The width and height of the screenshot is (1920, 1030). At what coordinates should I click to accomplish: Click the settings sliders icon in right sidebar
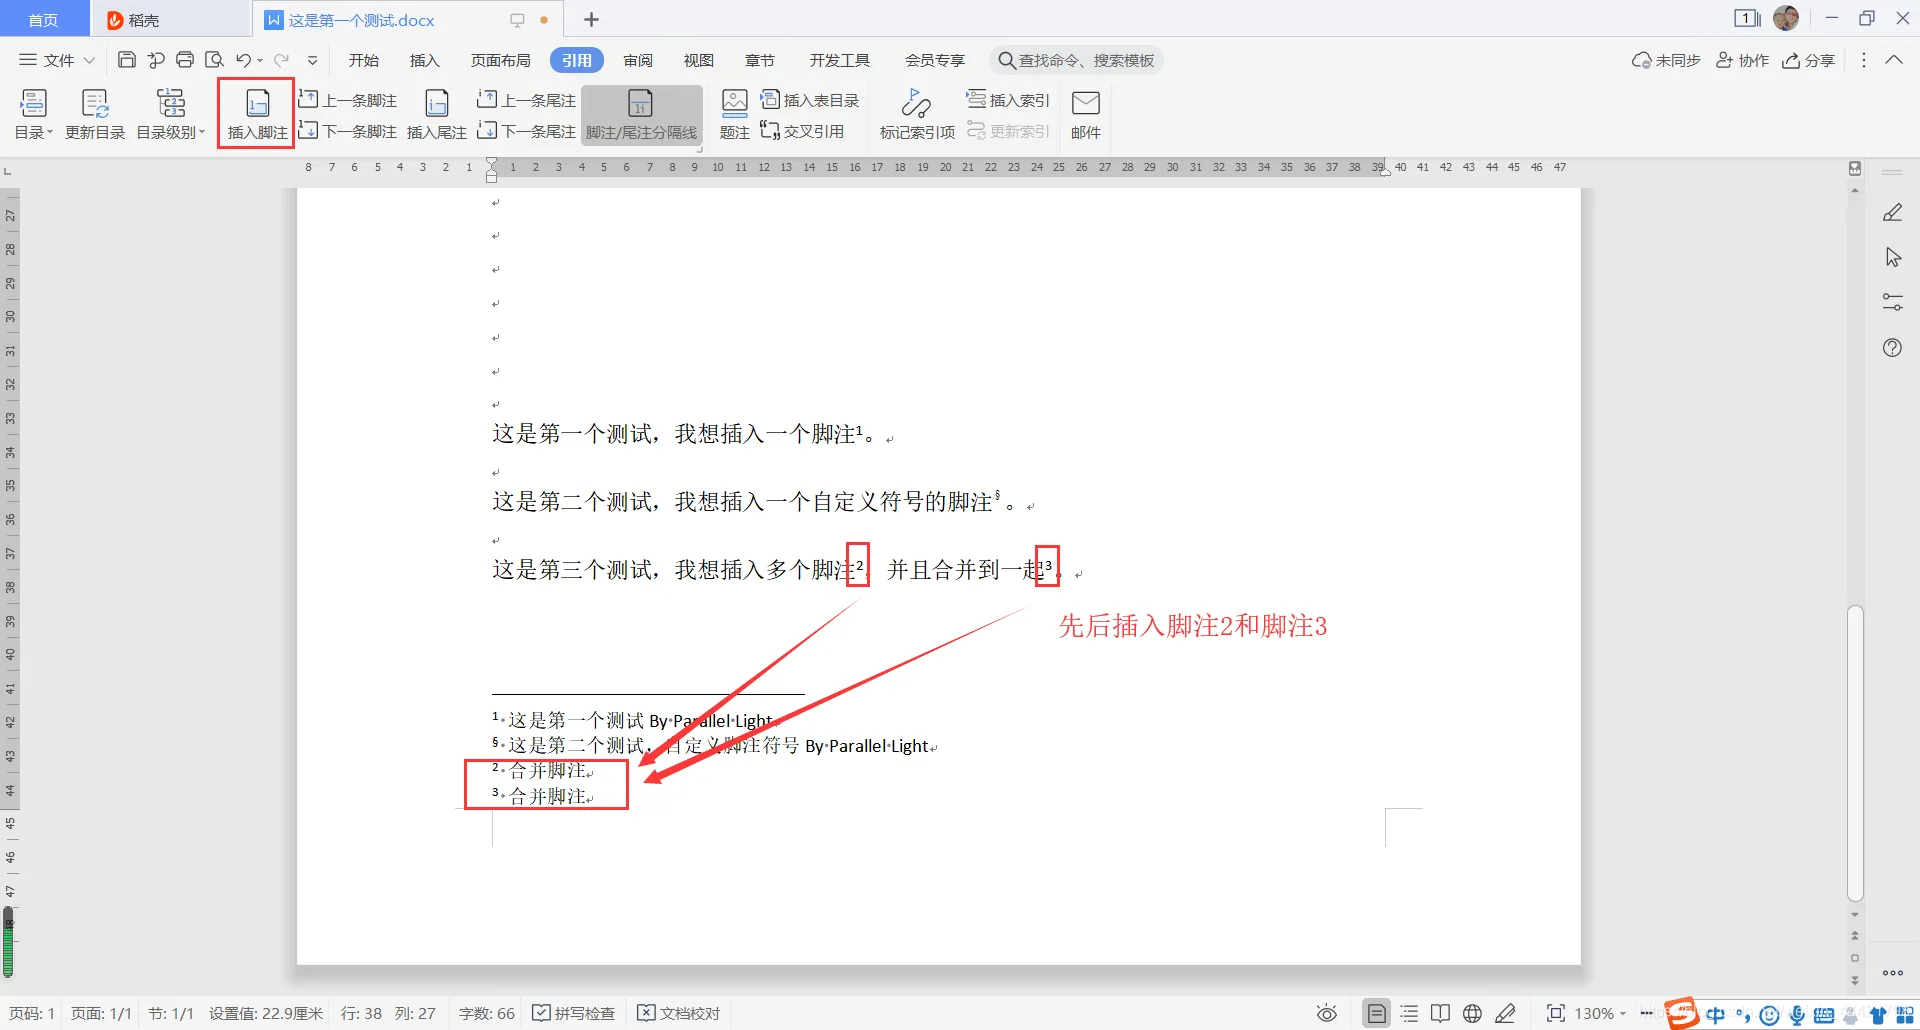pyautogui.click(x=1892, y=302)
